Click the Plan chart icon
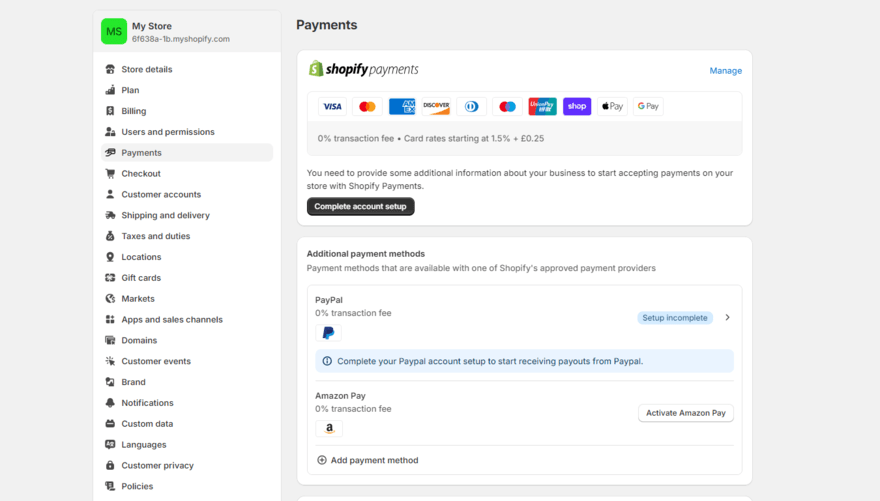The image size is (880, 501). (110, 90)
